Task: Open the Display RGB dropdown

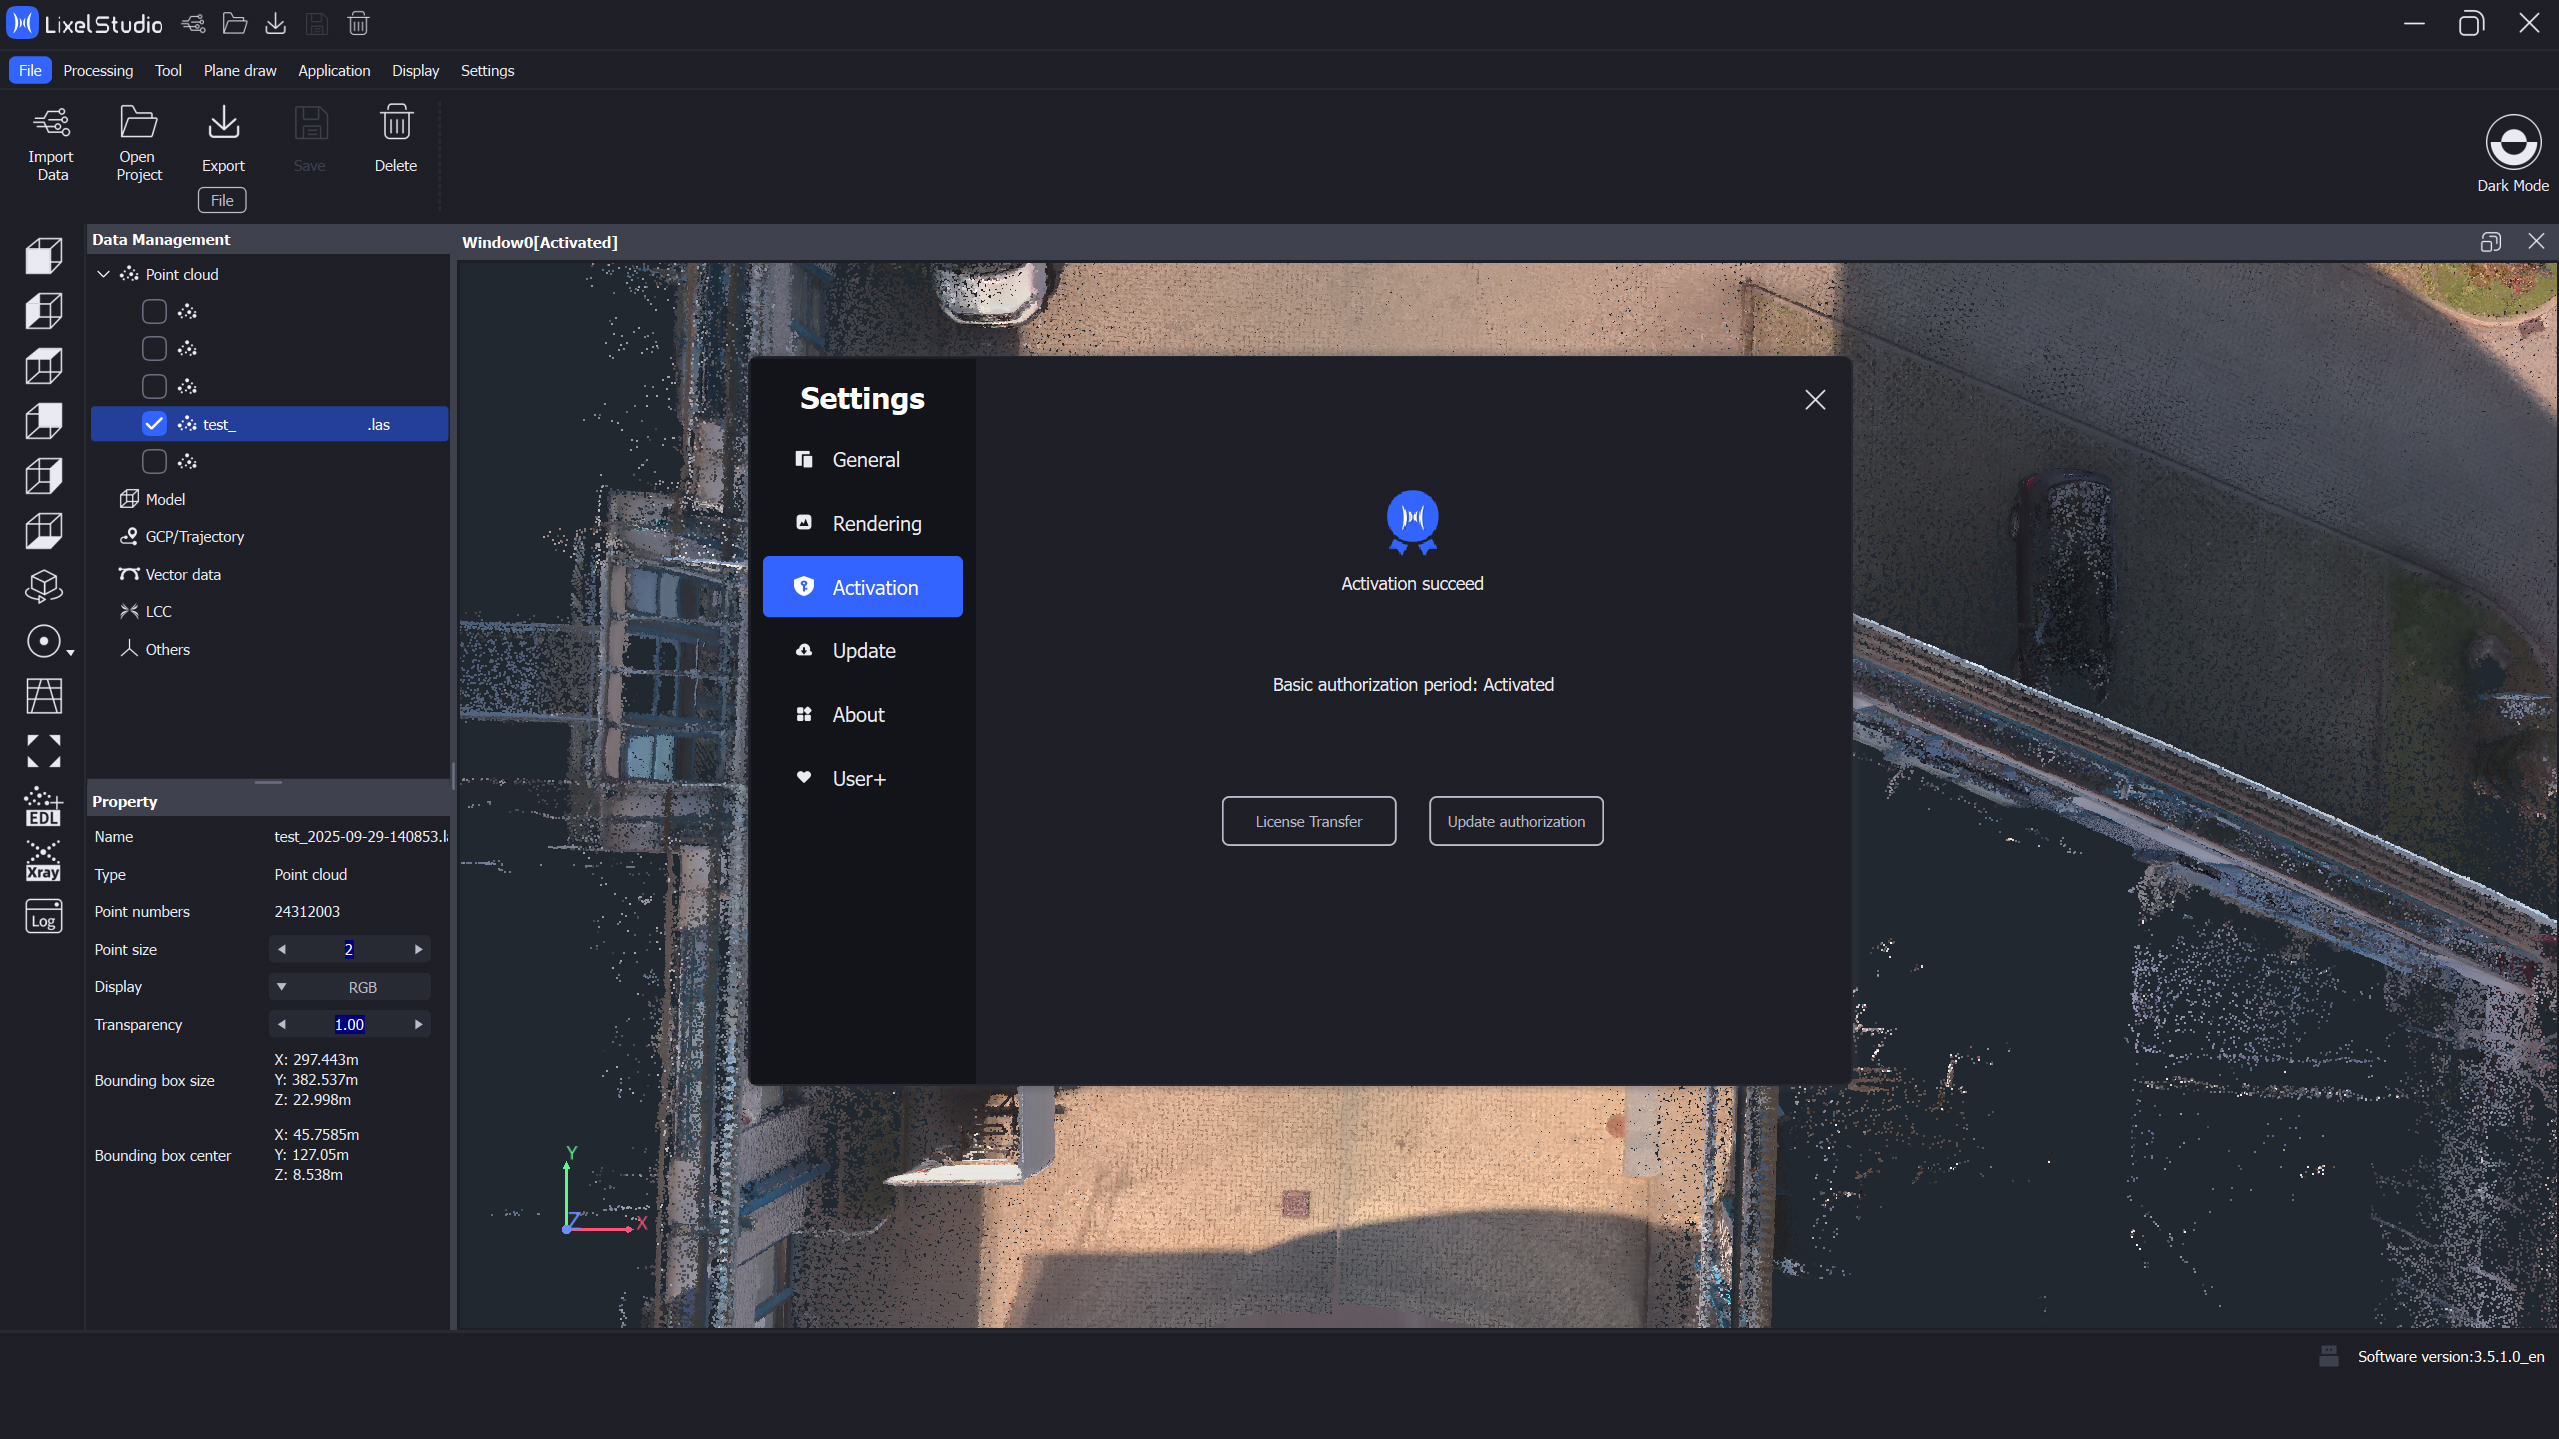Action: click(x=350, y=987)
